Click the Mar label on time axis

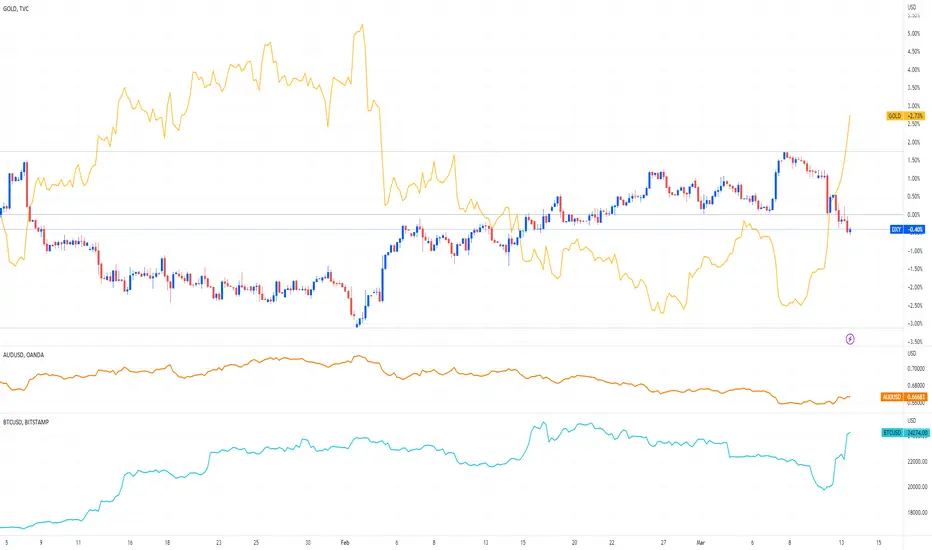click(x=700, y=543)
